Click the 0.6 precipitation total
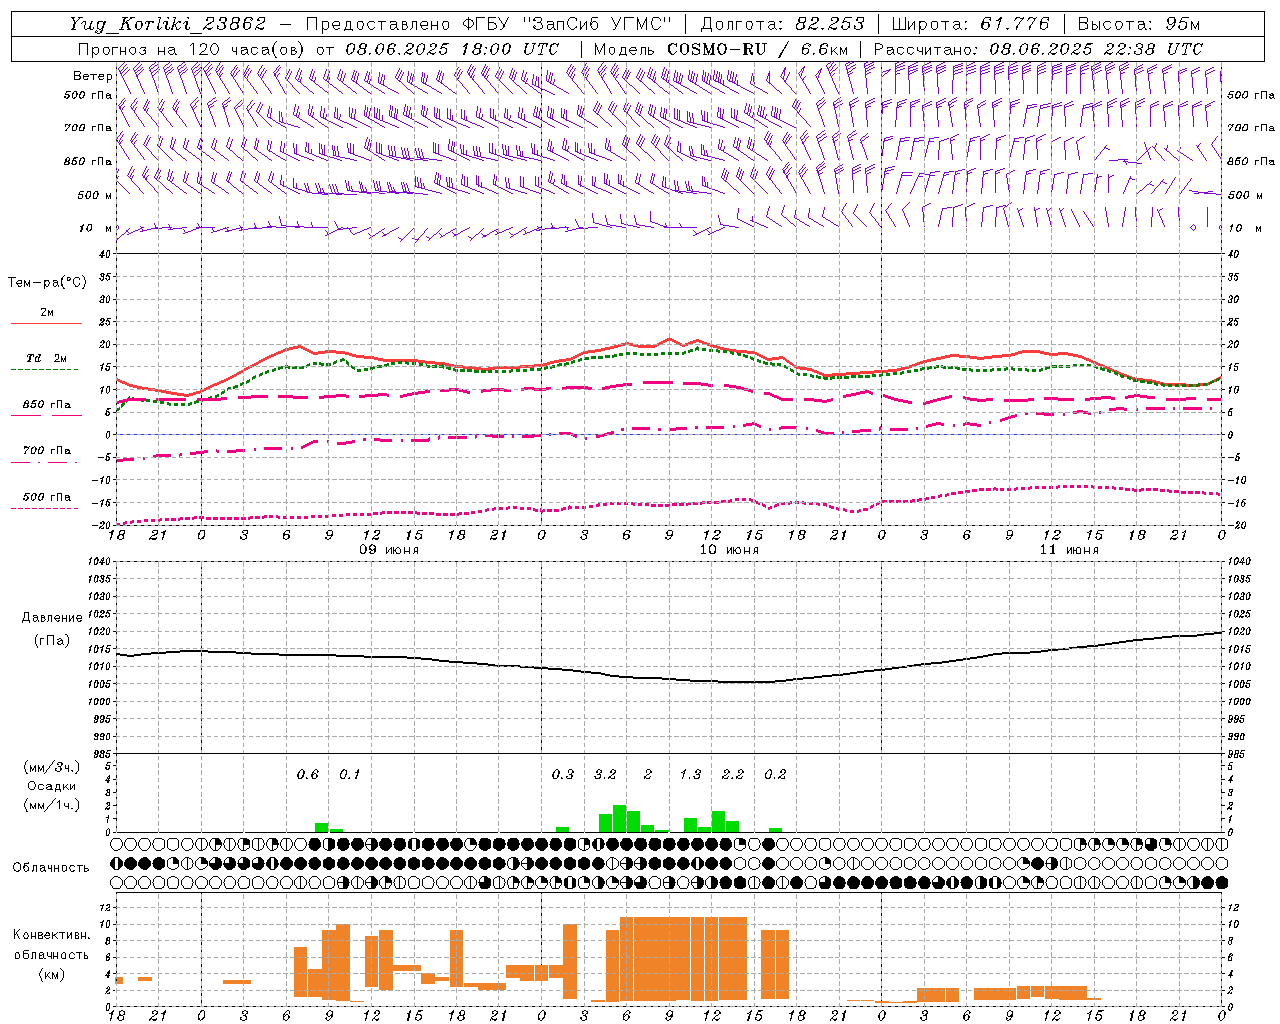 (308, 775)
